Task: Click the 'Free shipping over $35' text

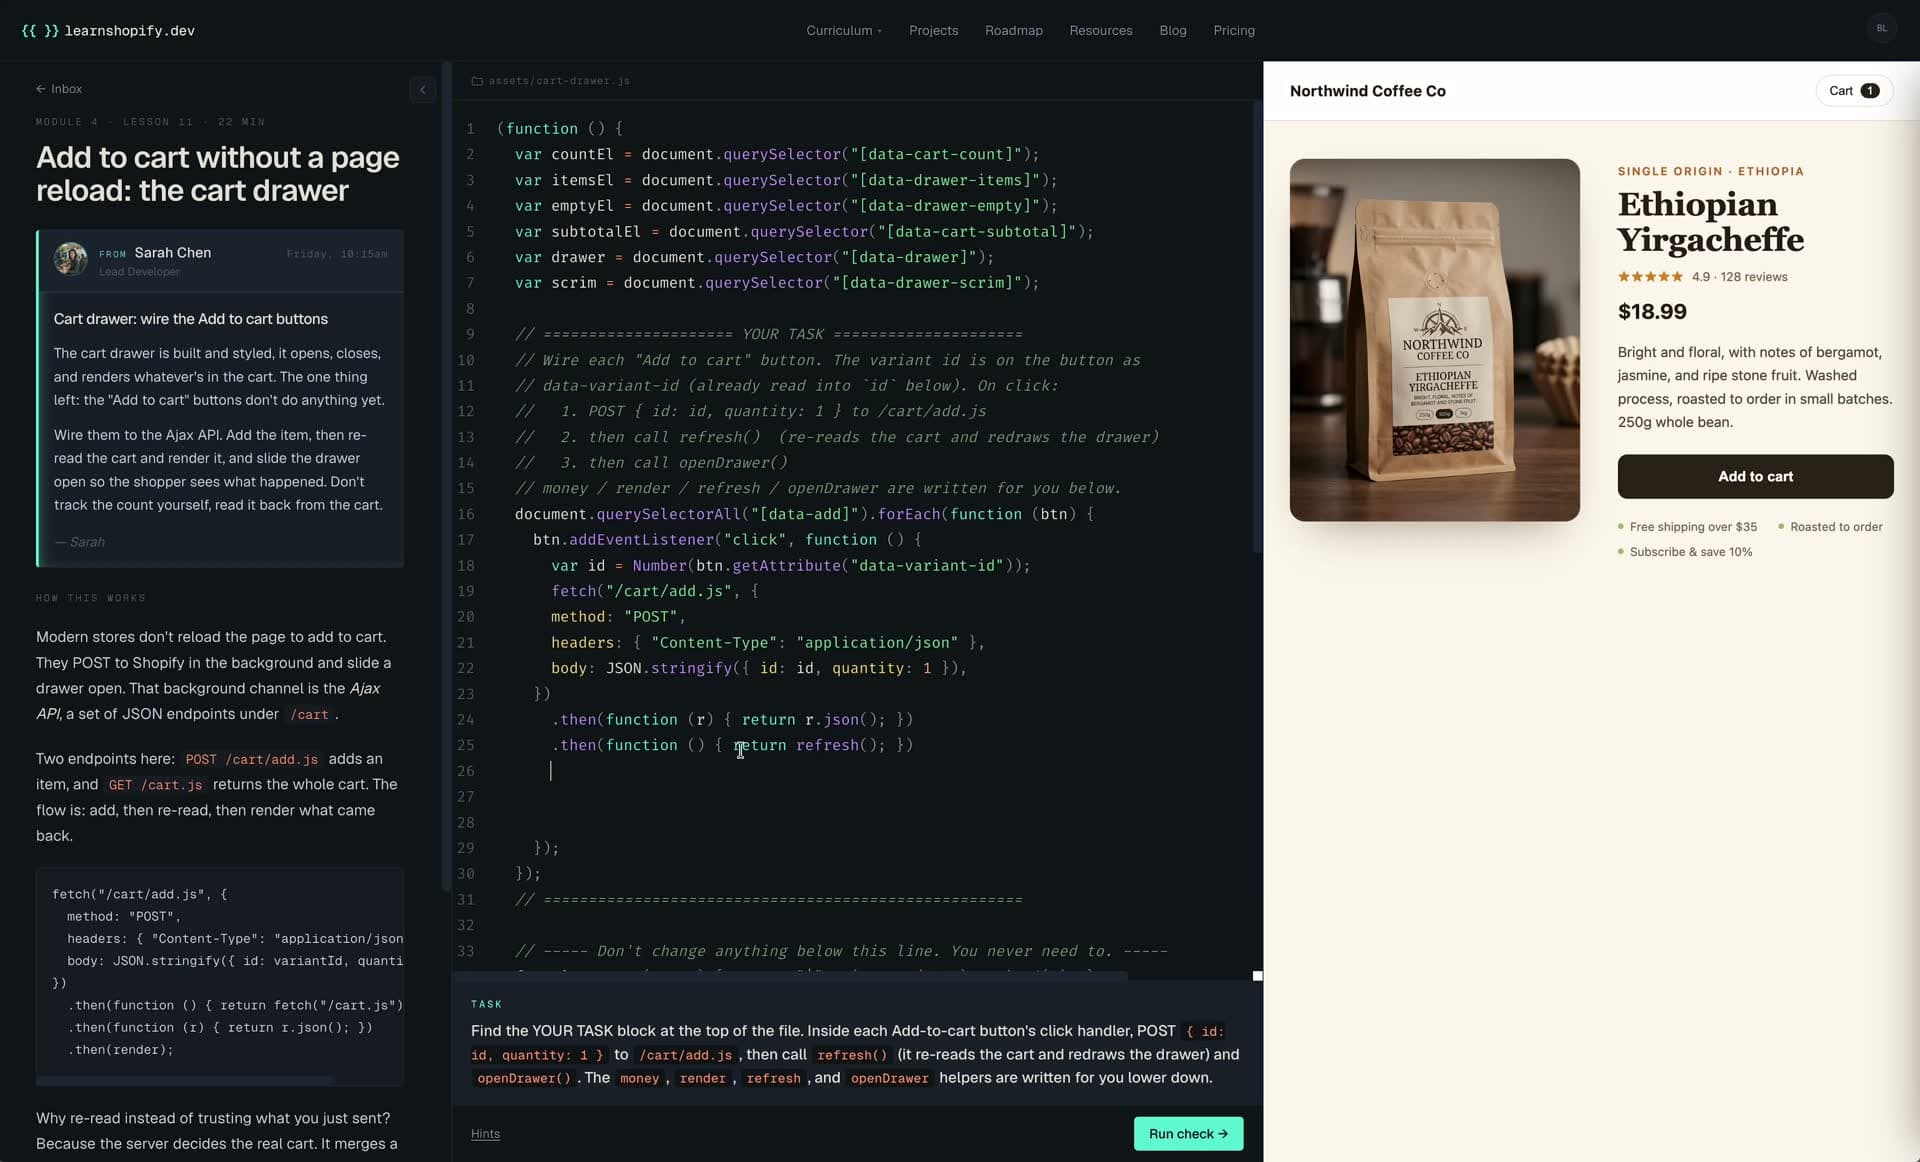Action: (x=1692, y=527)
